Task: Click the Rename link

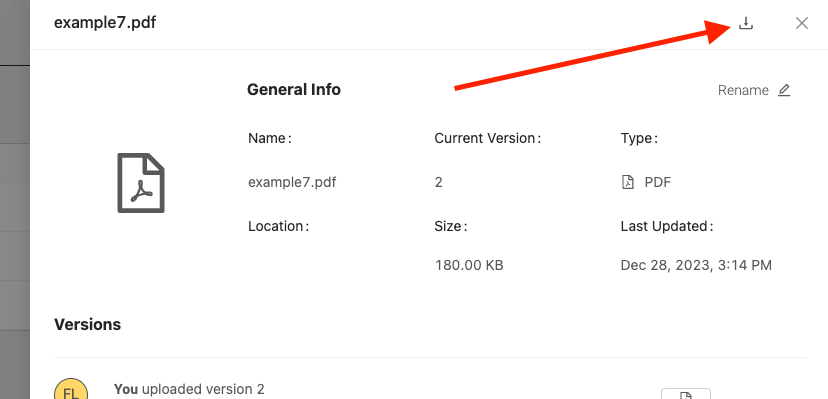Action: tap(743, 90)
